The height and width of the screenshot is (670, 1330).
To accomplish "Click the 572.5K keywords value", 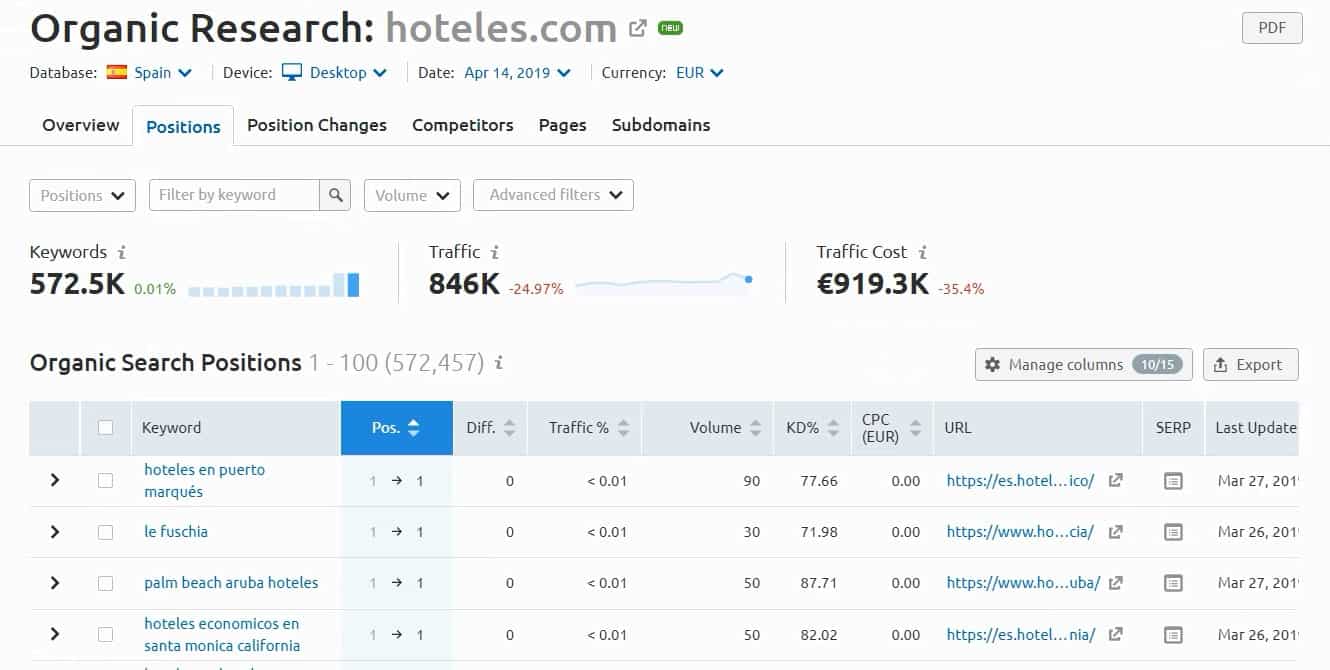I will pyautogui.click(x=77, y=285).
